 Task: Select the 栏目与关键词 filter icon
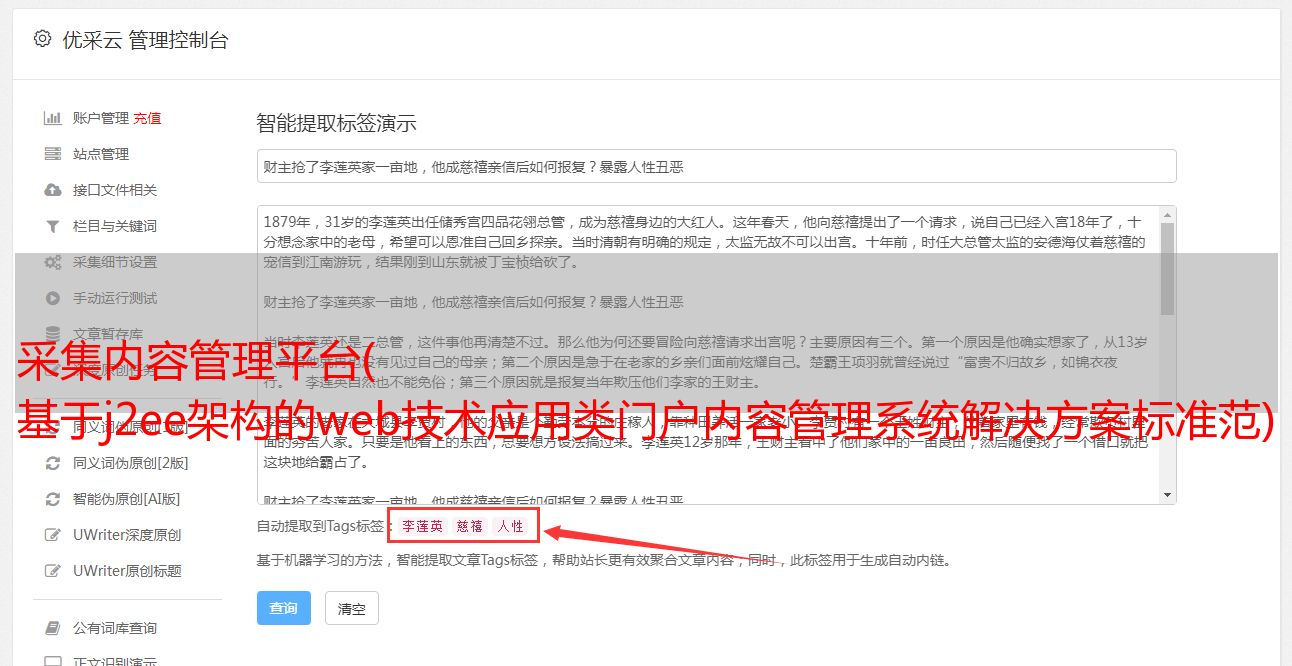pyautogui.click(x=53, y=226)
